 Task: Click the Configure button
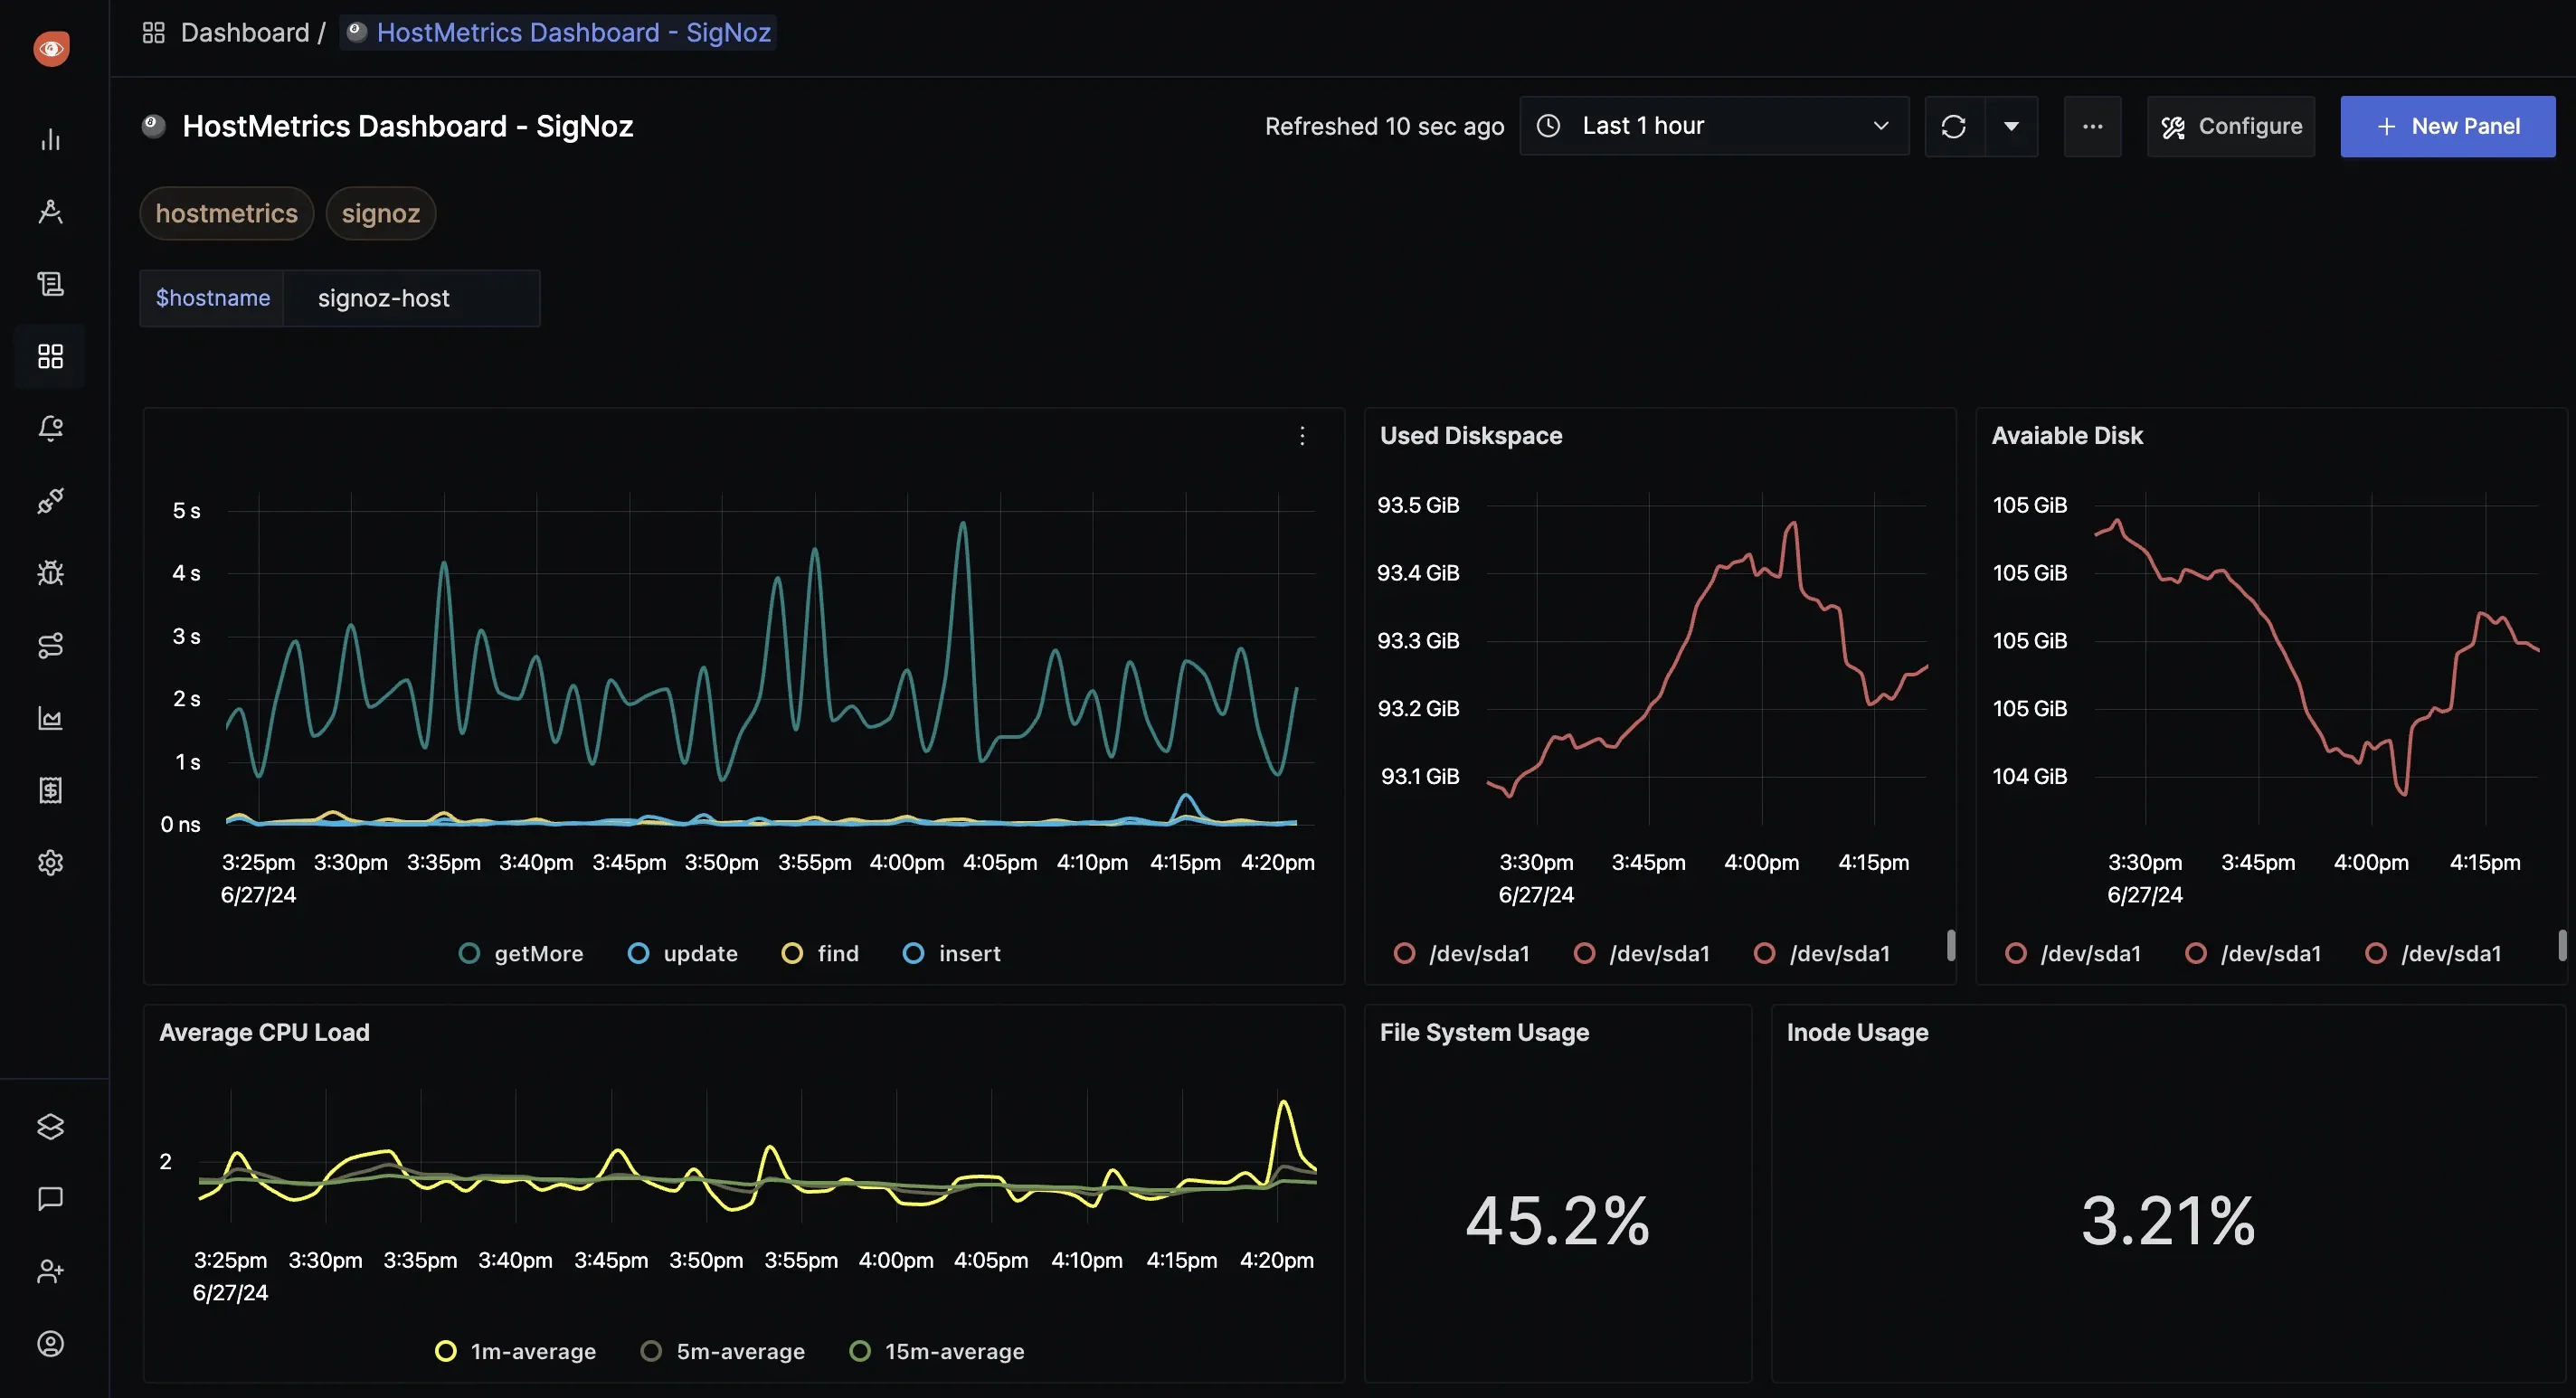[2231, 126]
